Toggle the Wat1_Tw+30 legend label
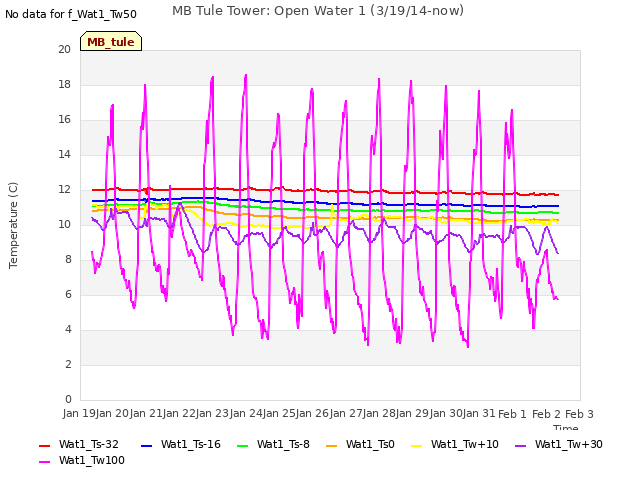The height and width of the screenshot is (480, 640). pyautogui.click(x=569, y=444)
